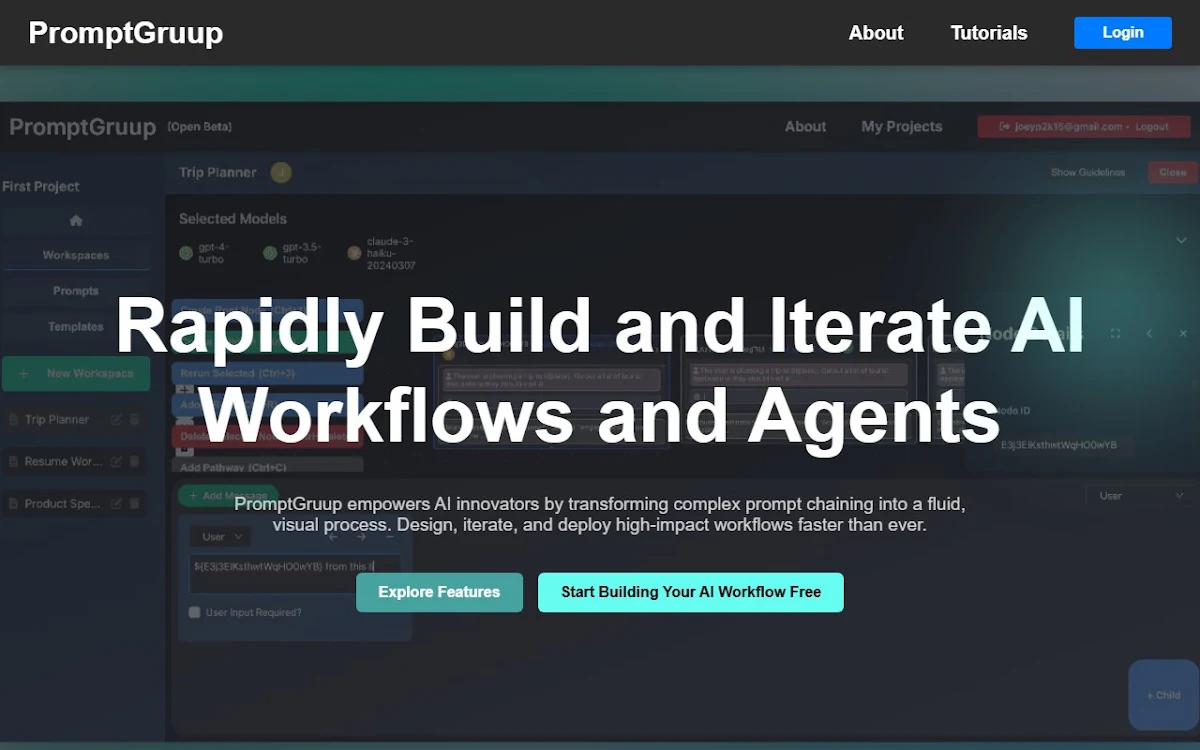Click trash icon on Product Spe... row

click(135, 504)
